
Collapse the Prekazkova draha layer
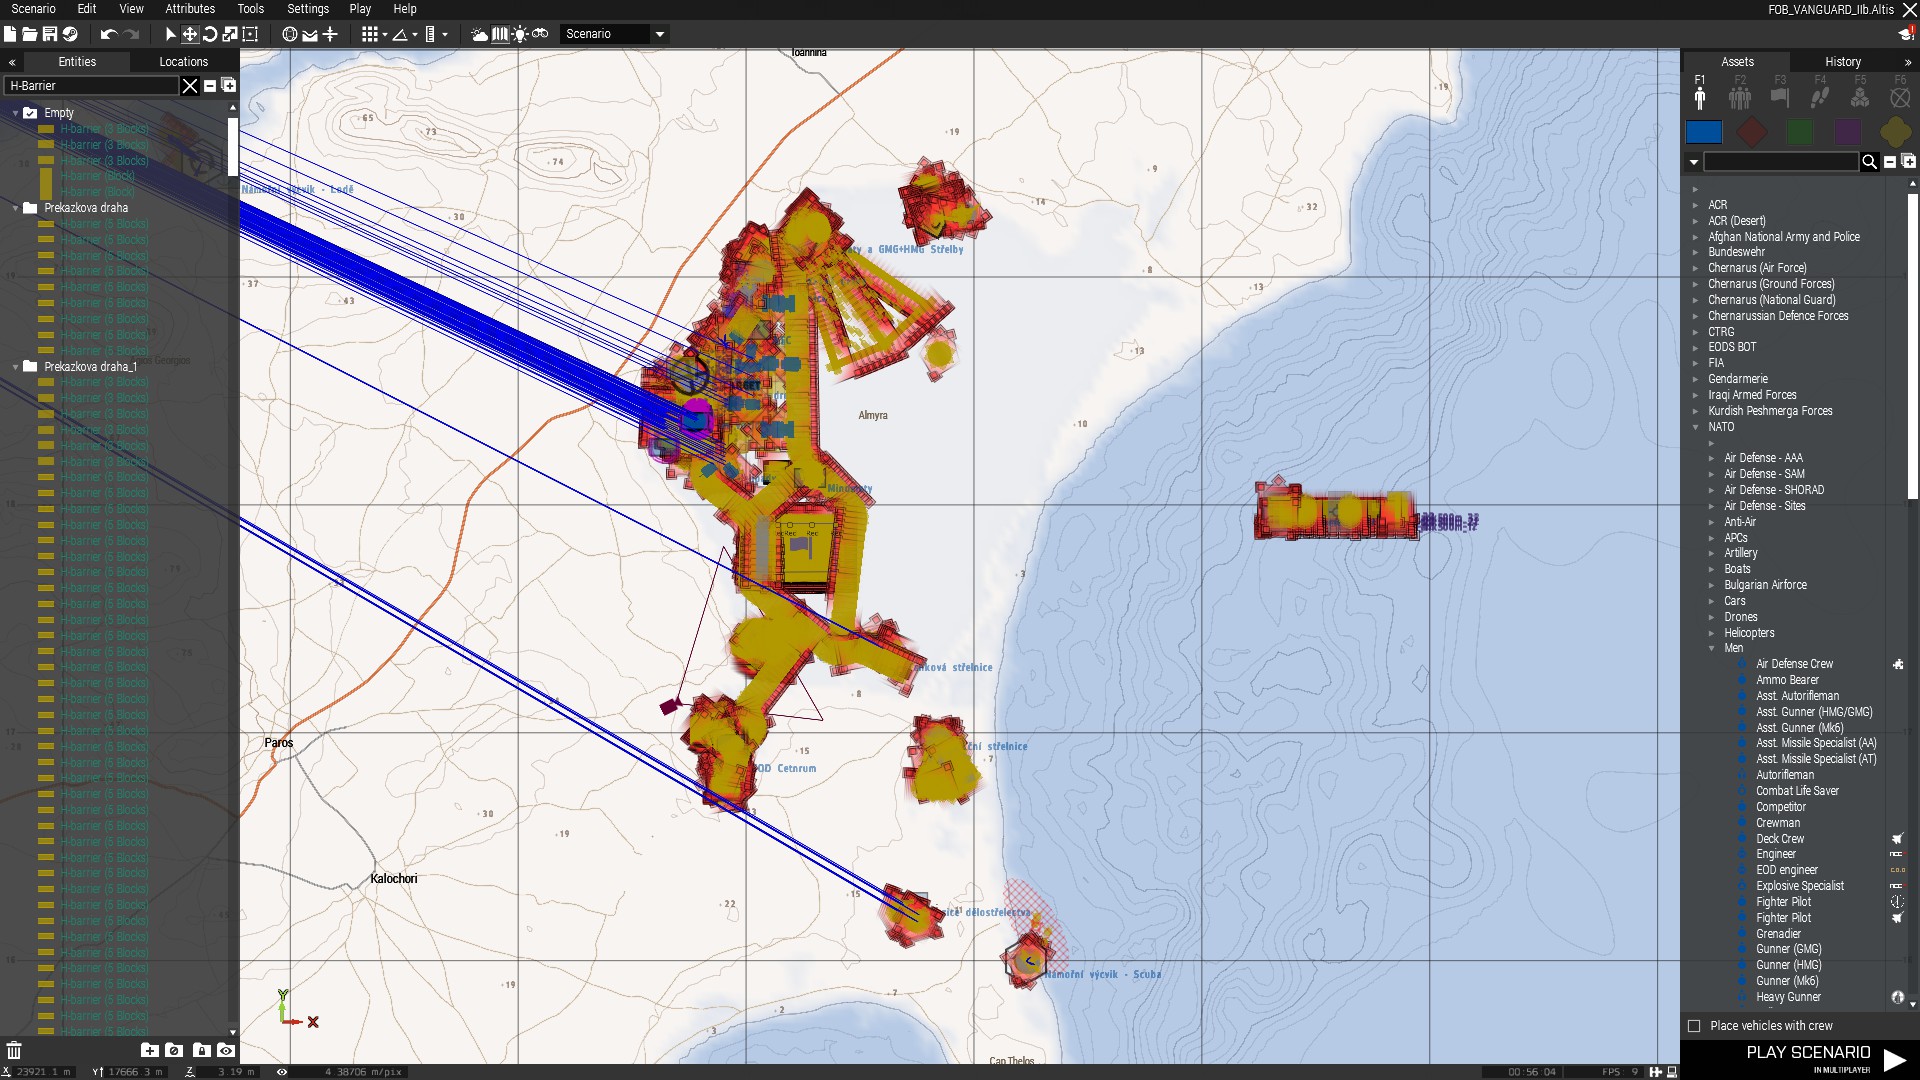(x=15, y=208)
